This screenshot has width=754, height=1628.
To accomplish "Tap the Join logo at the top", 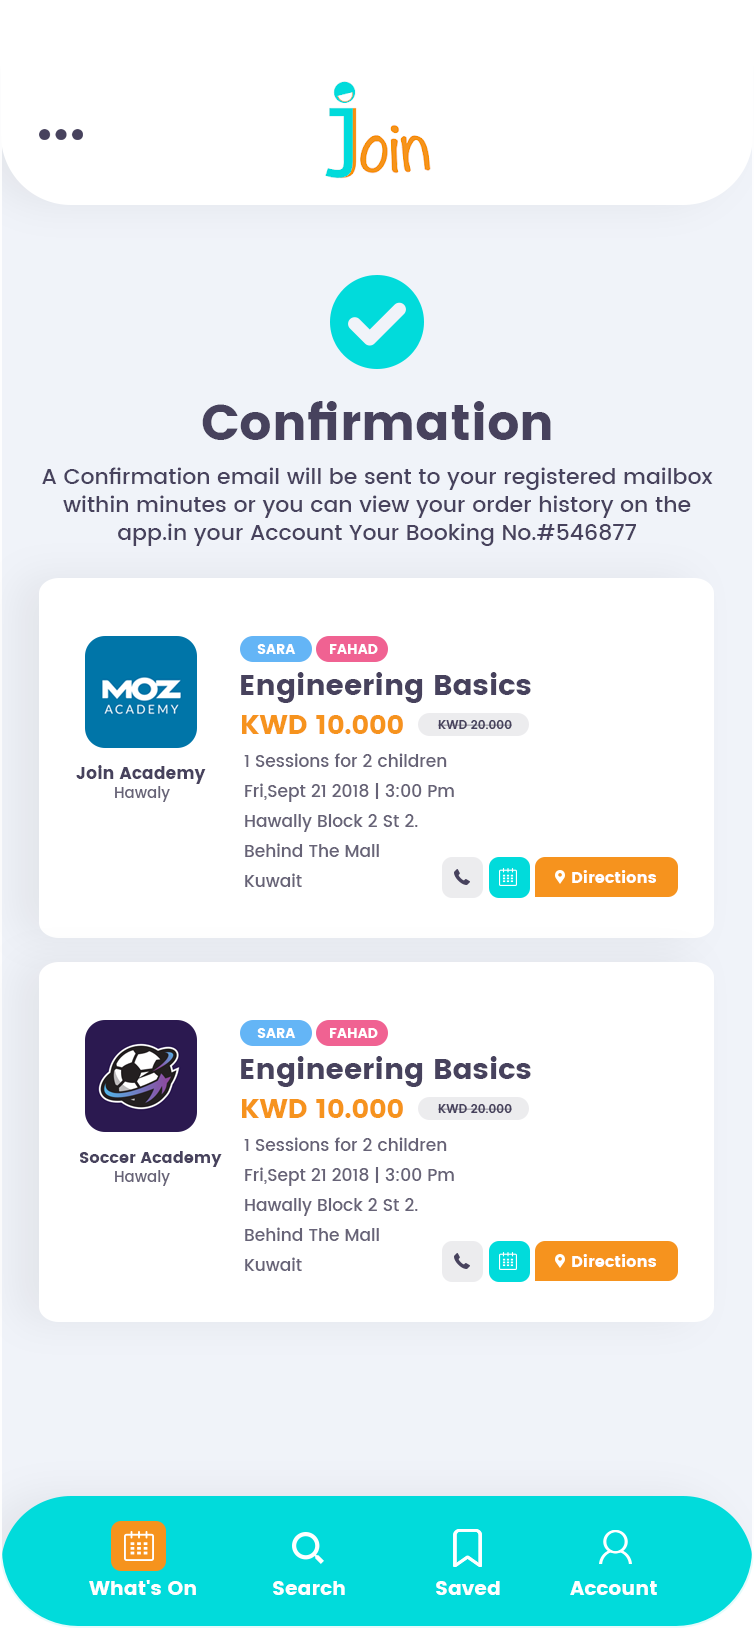I will click(377, 128).
